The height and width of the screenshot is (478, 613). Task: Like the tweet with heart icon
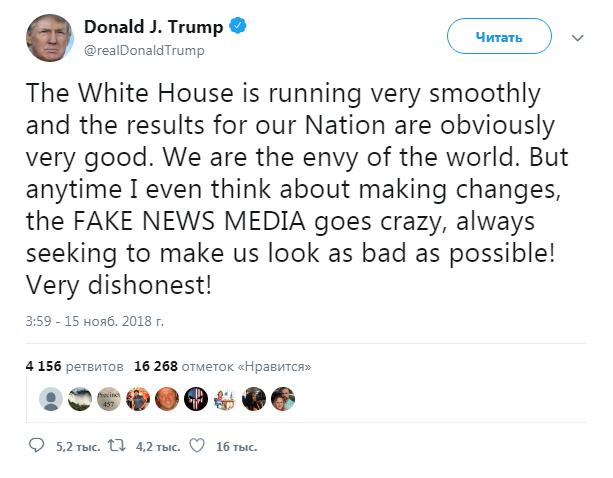pos(197,445)
